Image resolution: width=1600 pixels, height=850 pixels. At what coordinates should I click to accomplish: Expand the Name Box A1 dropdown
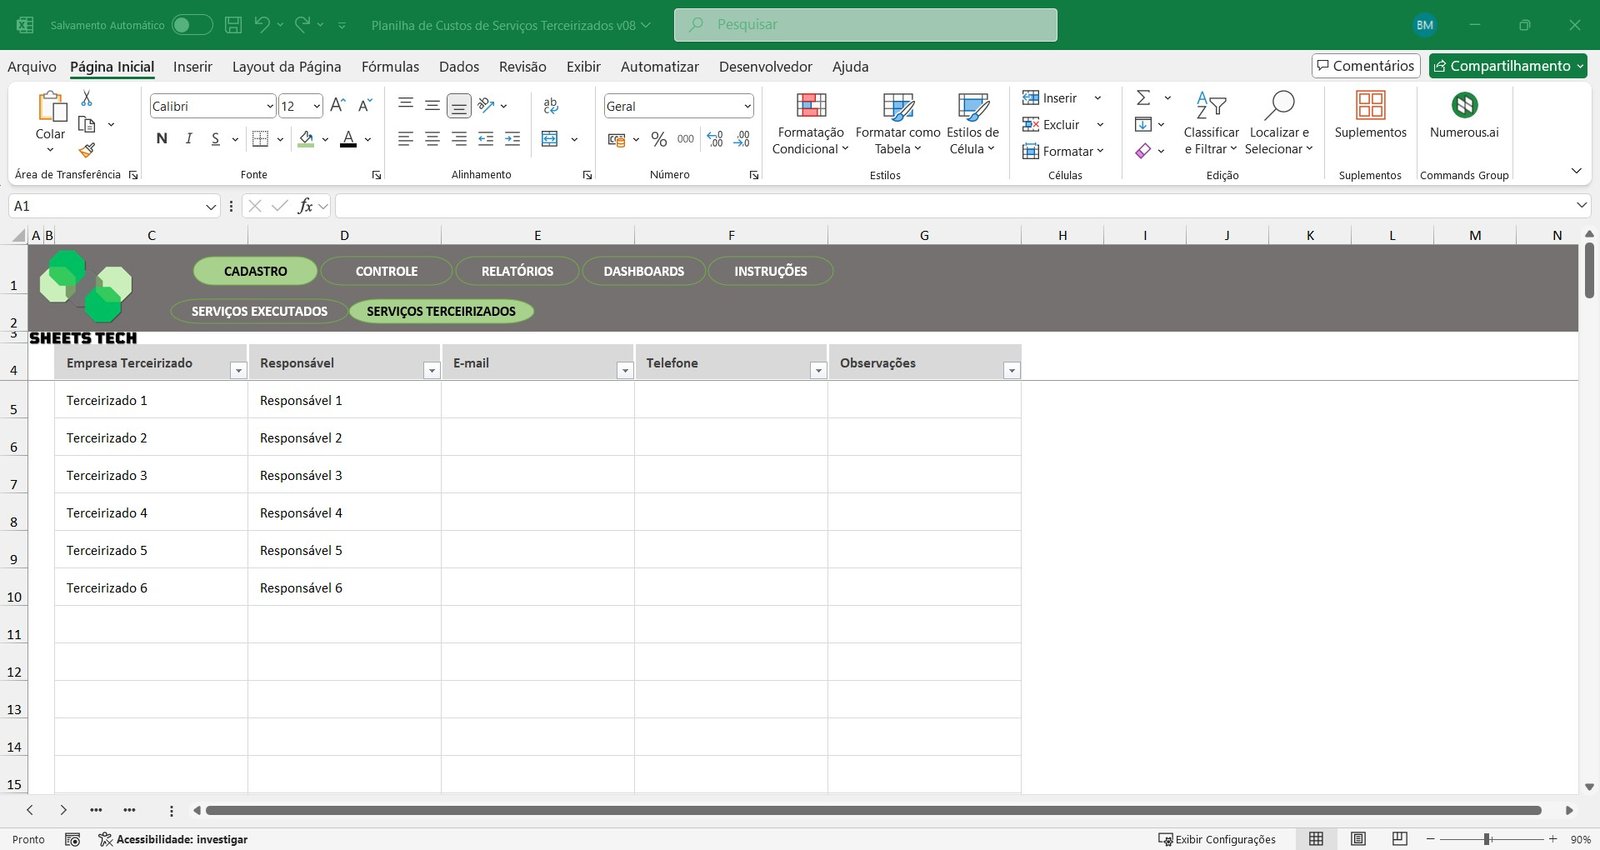(x=210, y=207)
